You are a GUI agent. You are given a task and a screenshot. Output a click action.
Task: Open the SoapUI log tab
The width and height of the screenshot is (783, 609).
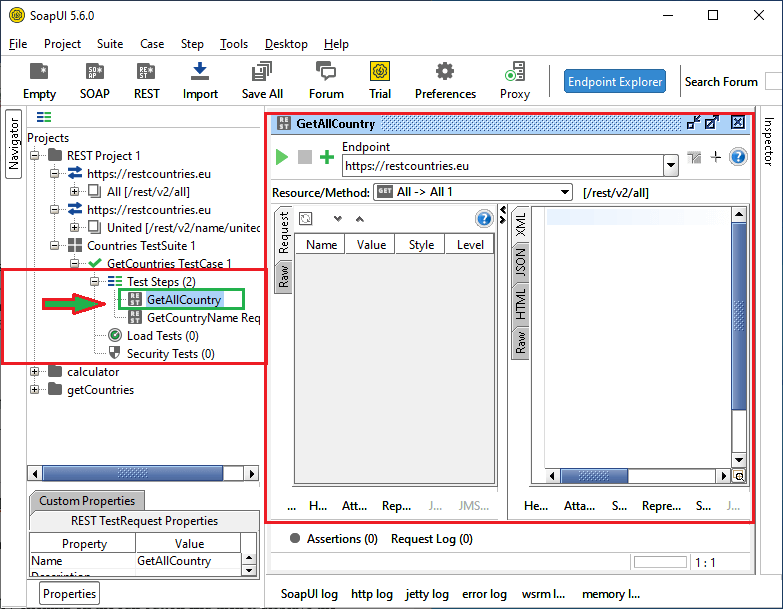309,594
